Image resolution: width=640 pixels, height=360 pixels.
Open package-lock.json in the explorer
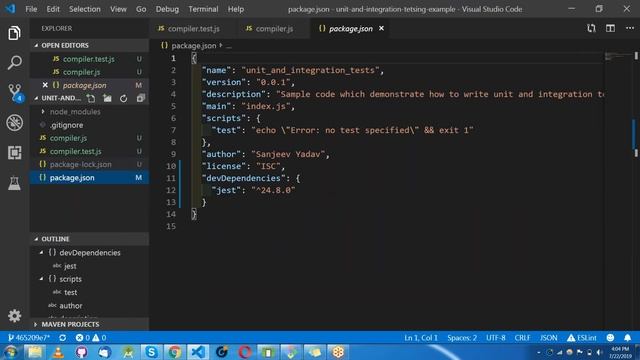(89, 164)
